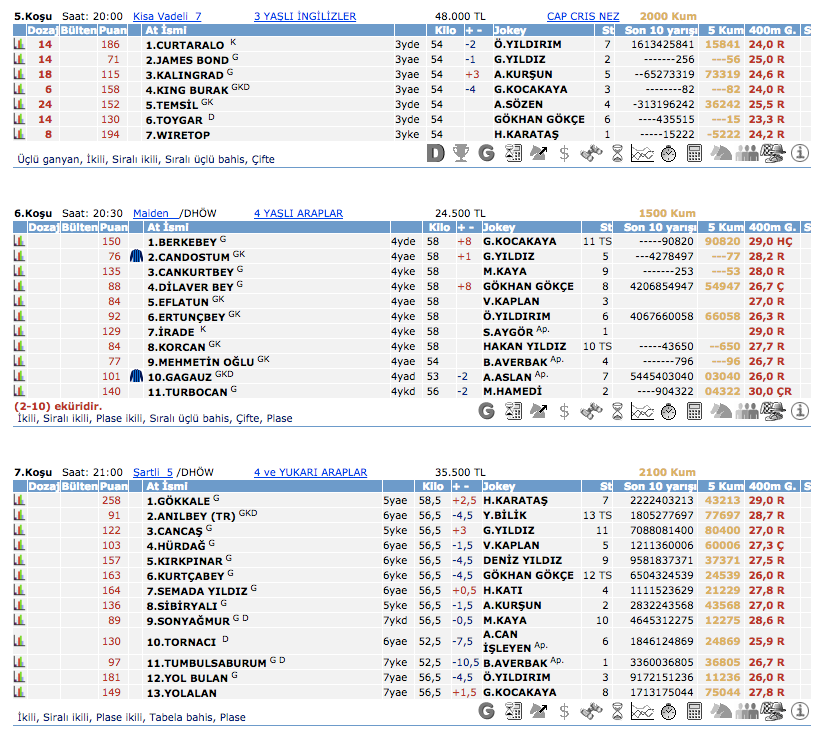Click the '4 ve YUKARI ARAPLAR' link
The height and width of the screenshot is (736, 824).
[x=310, y=472]
